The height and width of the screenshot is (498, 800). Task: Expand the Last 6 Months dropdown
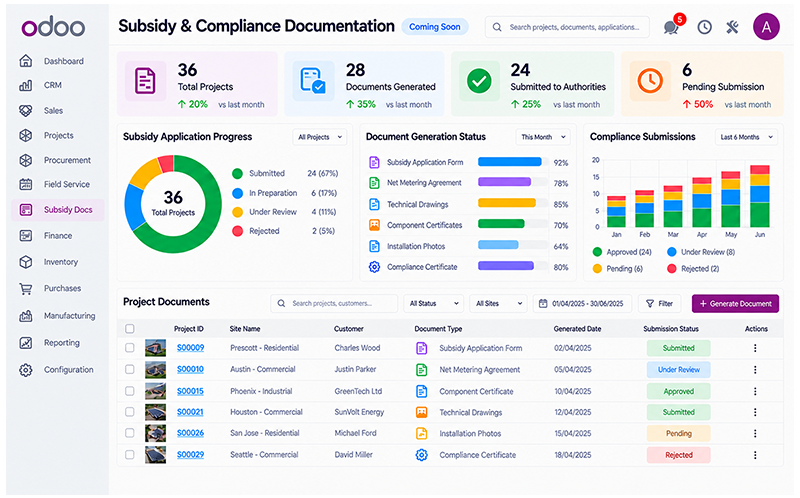pyautogui.click(x=746, y=137)
